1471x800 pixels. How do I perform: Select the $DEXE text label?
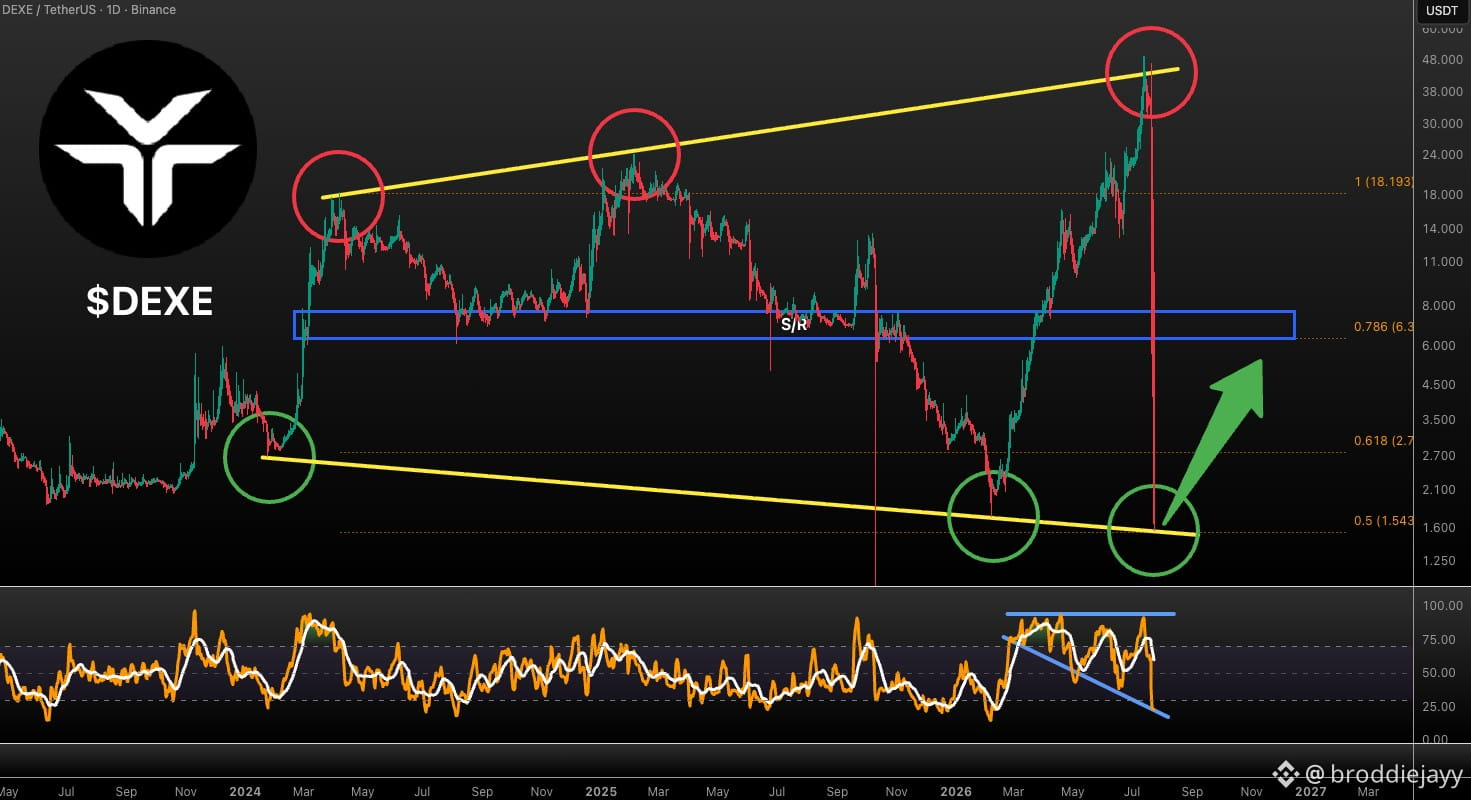(x=149, y=300)
